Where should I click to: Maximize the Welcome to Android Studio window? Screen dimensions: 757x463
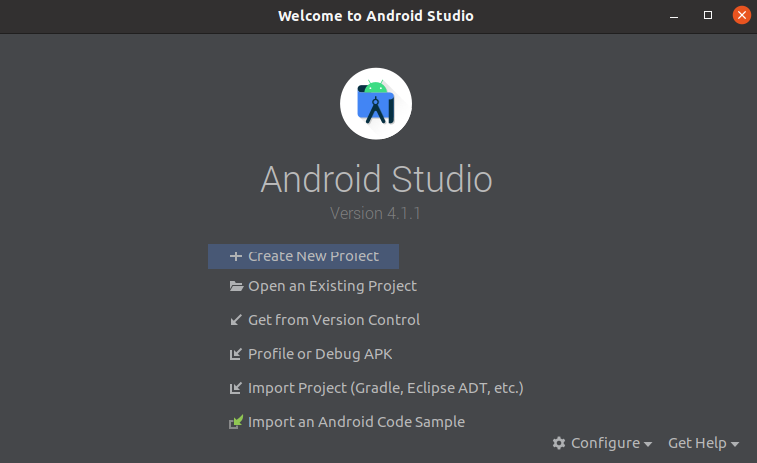coord(708,15)
